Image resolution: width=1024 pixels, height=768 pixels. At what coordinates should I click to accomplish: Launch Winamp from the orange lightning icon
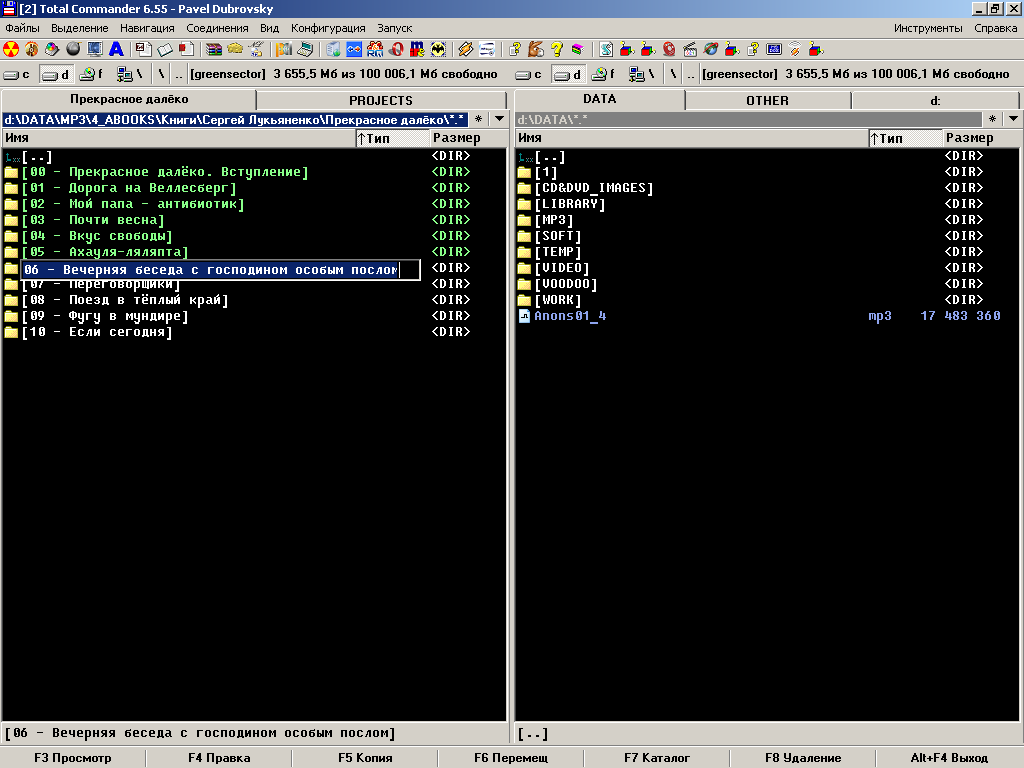click(x=466, y=50)
